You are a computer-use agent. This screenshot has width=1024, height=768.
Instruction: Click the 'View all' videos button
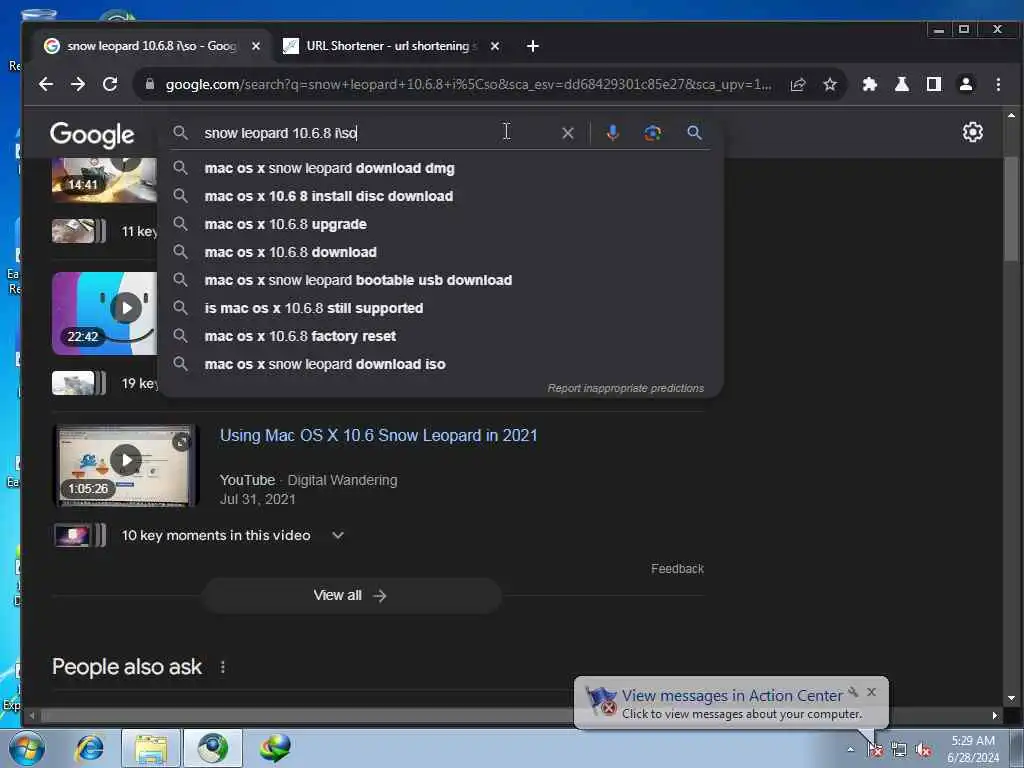[351, 596]
